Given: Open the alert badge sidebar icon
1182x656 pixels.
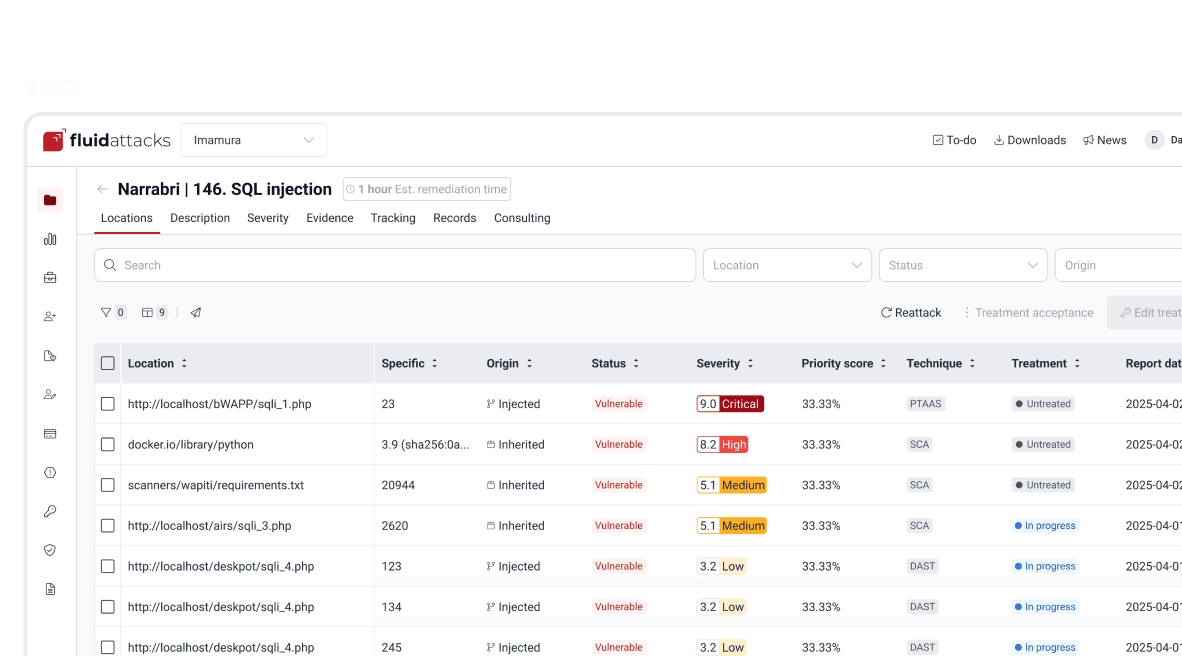Looking at the screenshot, I should coord(50,473).
